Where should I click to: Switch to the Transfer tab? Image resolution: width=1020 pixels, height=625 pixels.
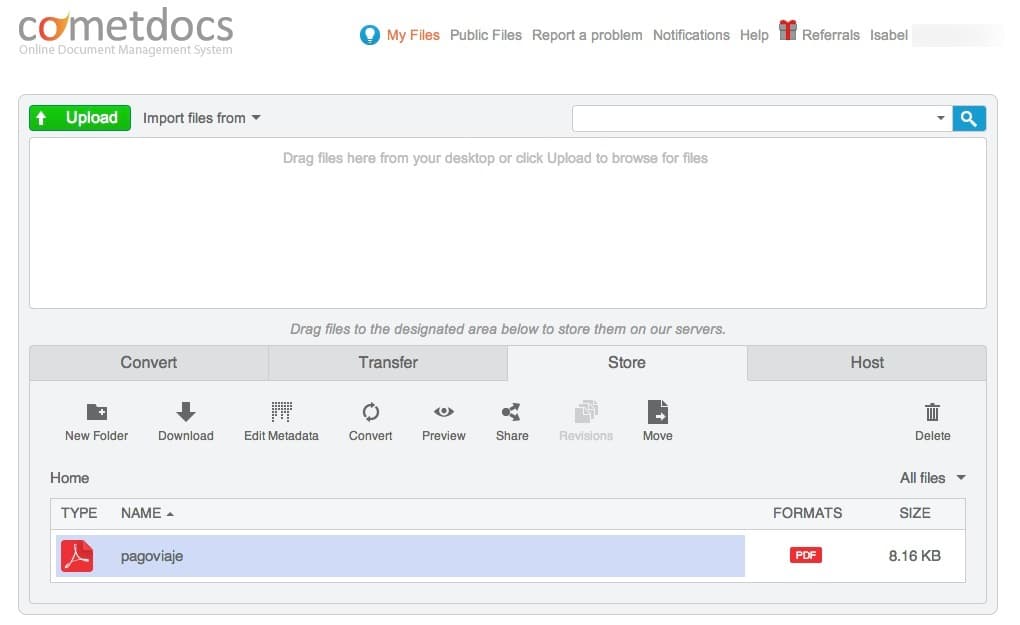point(388,363)
